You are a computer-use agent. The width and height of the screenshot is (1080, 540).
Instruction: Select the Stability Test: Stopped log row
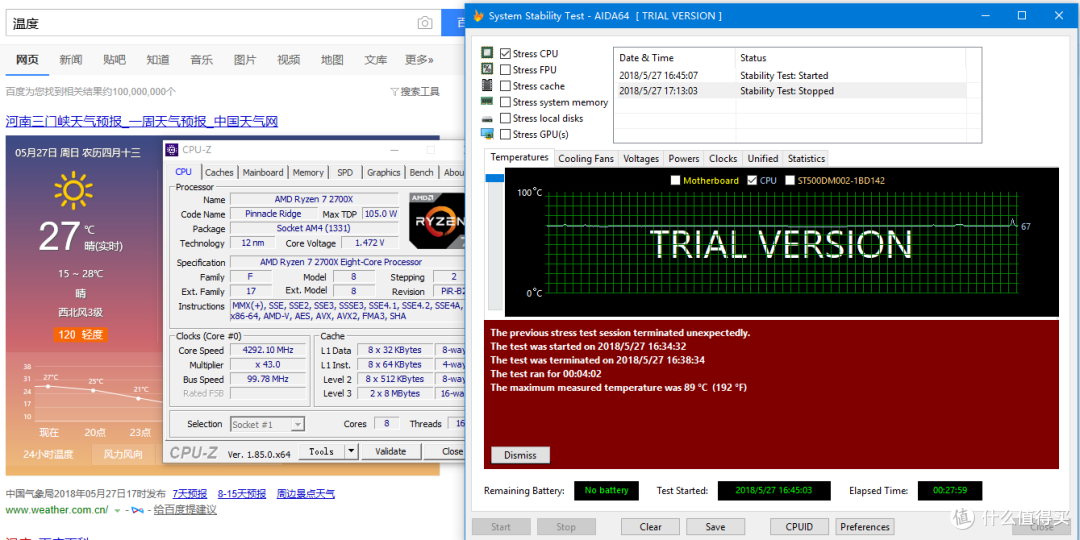792,91
